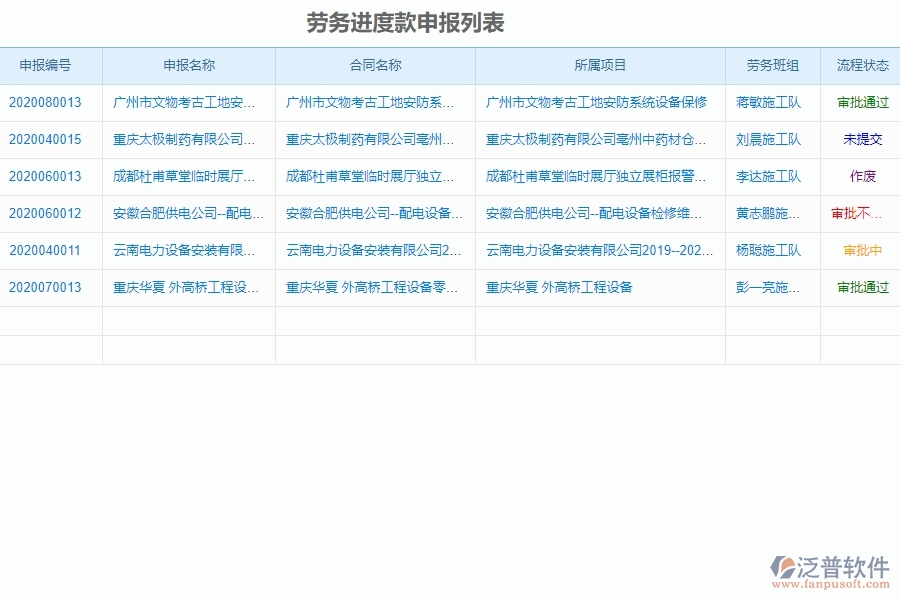Click the 审批中 status text
The width and height of the screenshot is (900, 600).
pos(860,251)
